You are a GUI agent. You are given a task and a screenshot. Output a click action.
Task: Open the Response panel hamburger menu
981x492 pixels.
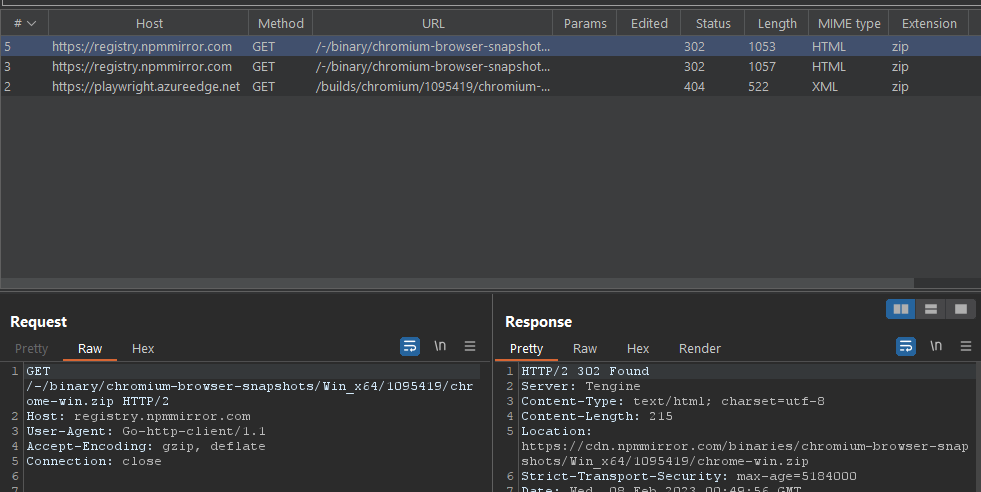pyautogui.click(x=966, y=346)
